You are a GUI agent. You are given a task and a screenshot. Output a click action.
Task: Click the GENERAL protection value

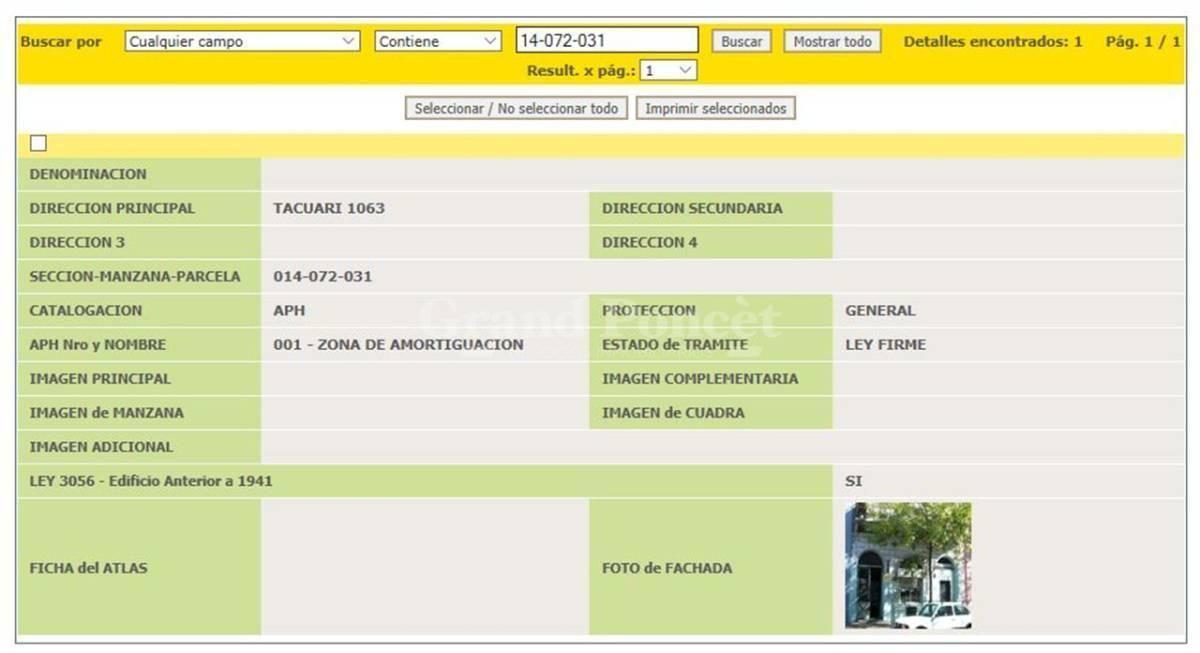click(880, 311)
